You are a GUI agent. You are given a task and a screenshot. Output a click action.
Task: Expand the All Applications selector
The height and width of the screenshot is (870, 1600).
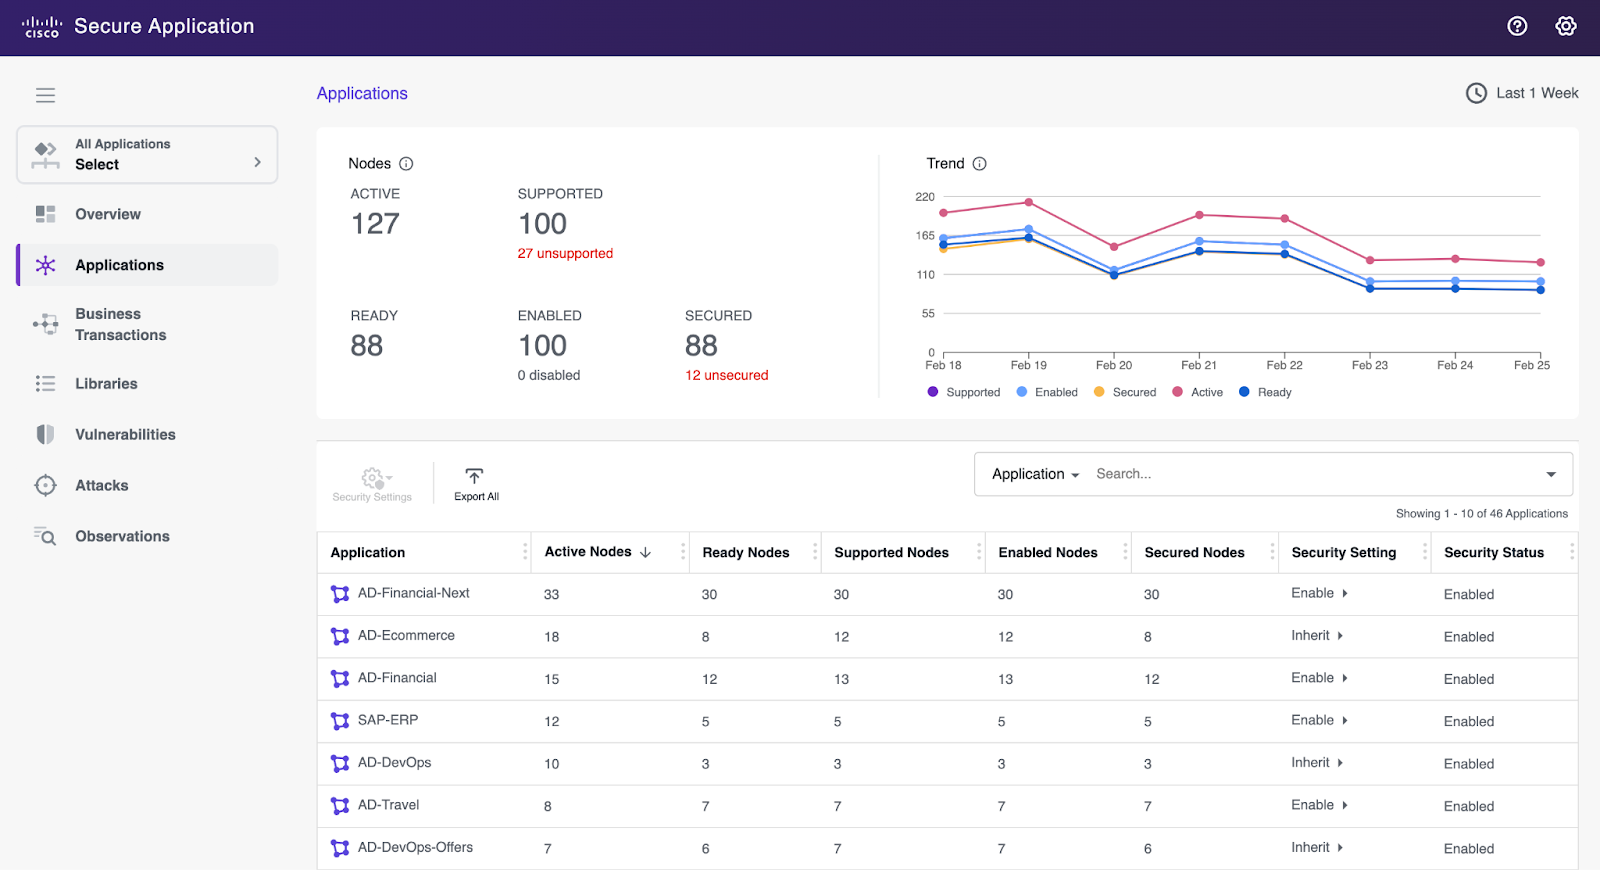147,155
